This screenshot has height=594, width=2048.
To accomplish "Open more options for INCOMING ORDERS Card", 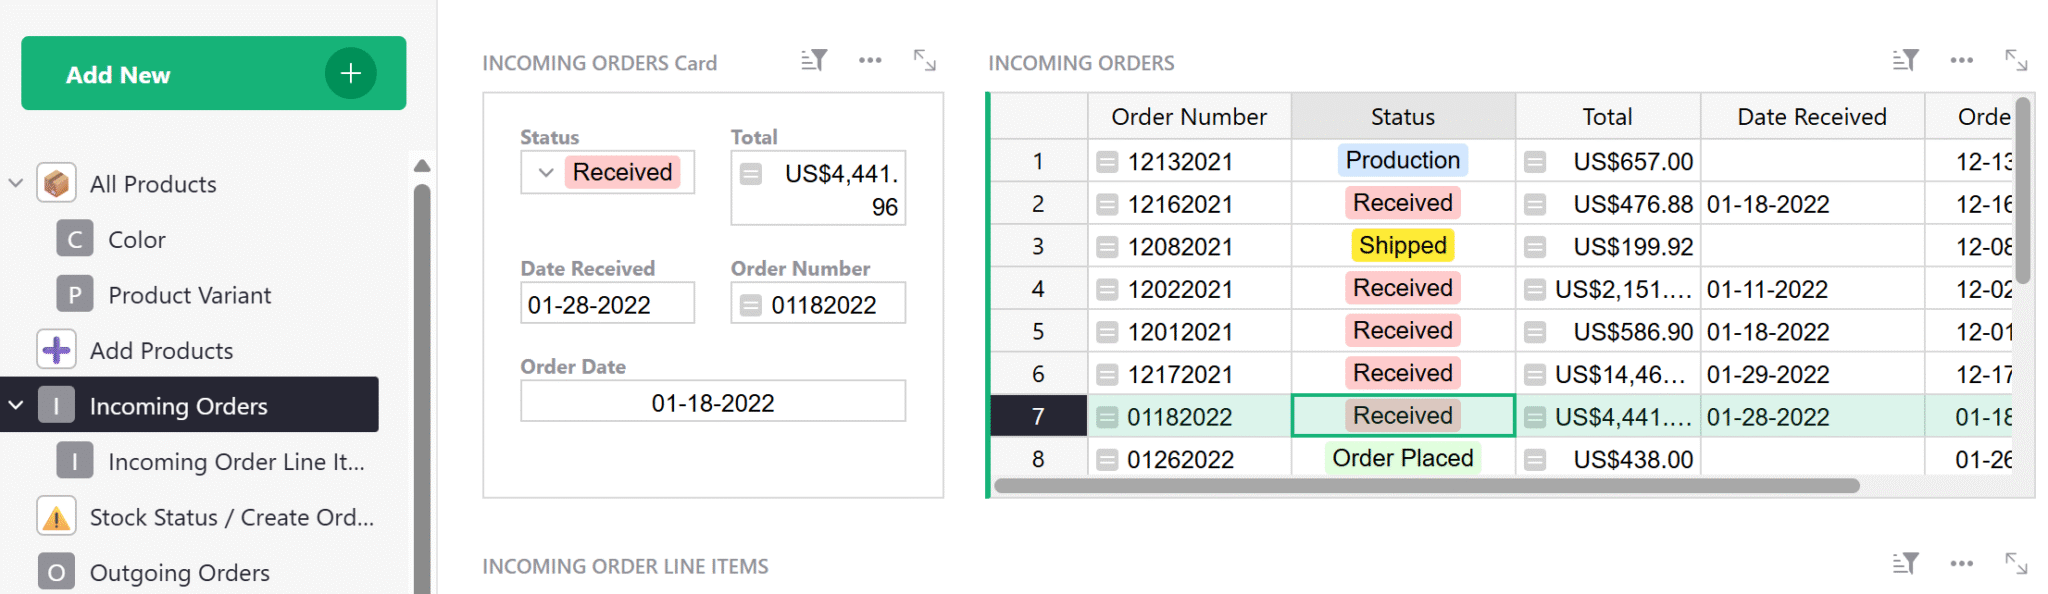I will [x=870, y=60].
